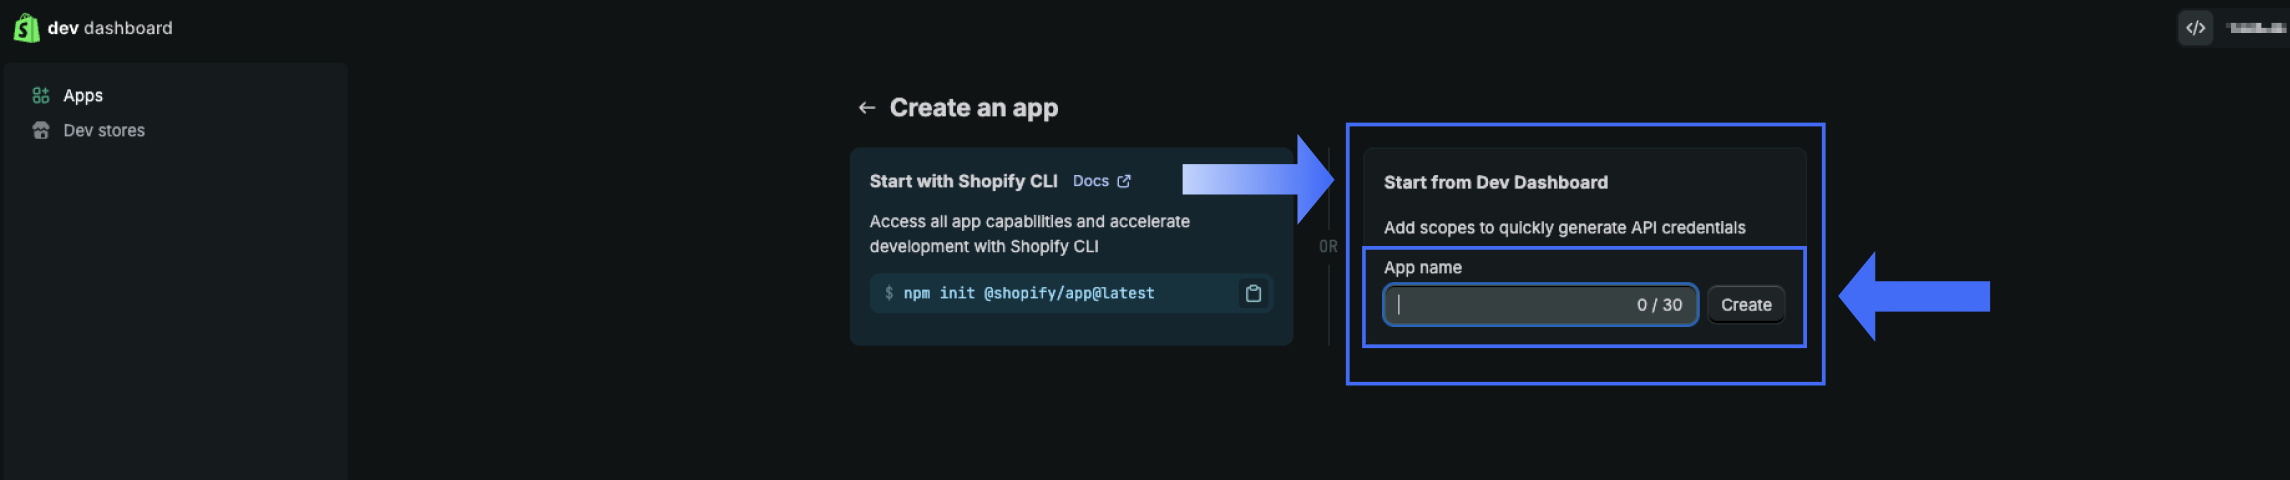Screen dimensions: 2290x480
Task: Click the Apps grid icon in sidebar
Action: tap(41, 95)
